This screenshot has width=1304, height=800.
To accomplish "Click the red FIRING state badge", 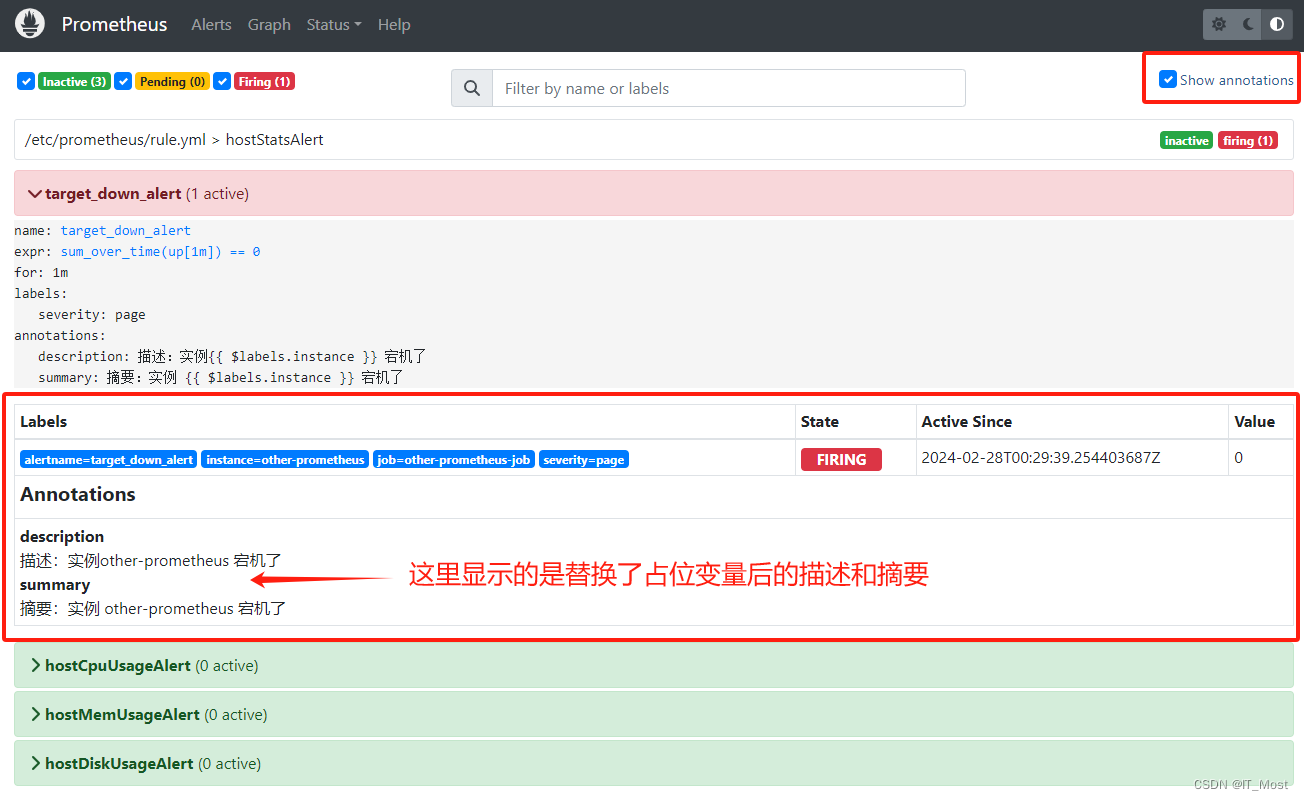I will click(841, 460).
